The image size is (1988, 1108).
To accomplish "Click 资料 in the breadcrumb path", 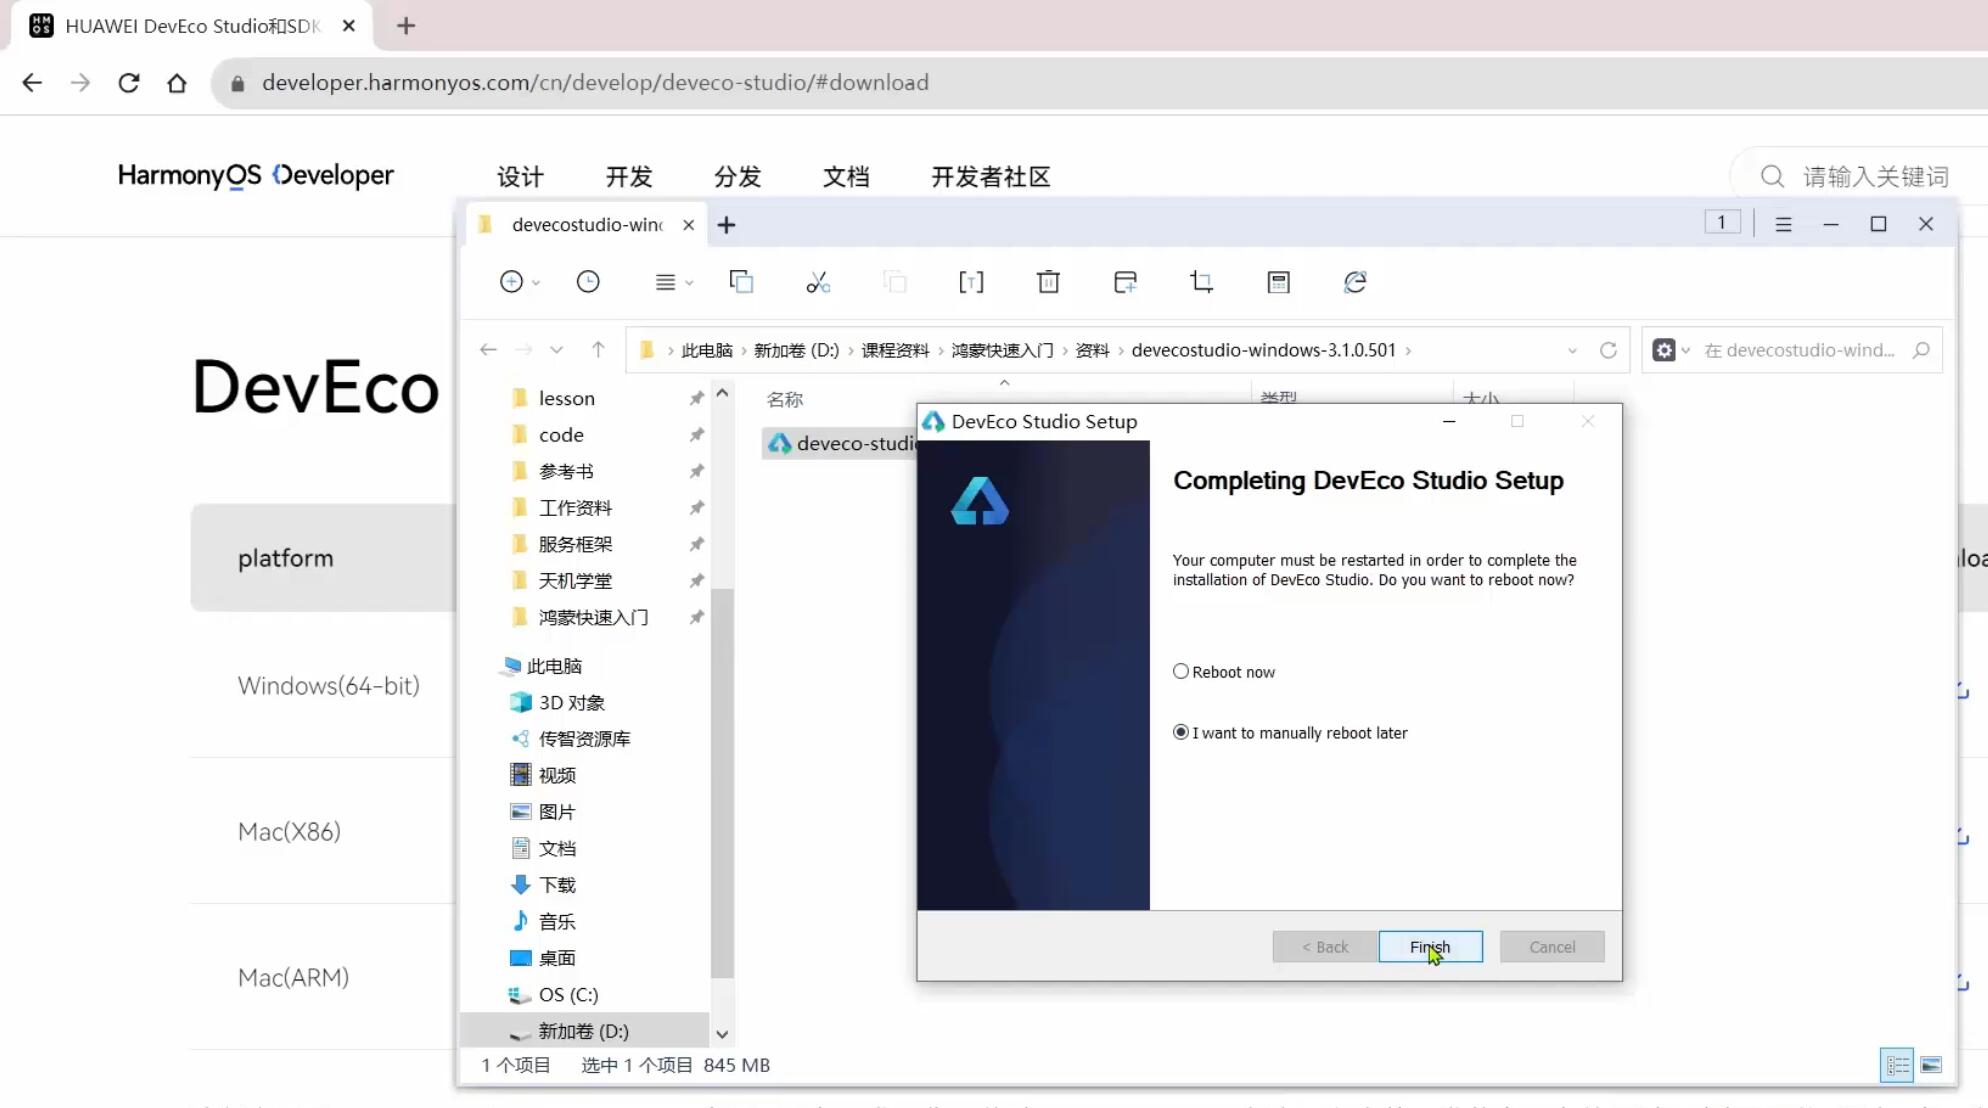I will pos(1092,350).
